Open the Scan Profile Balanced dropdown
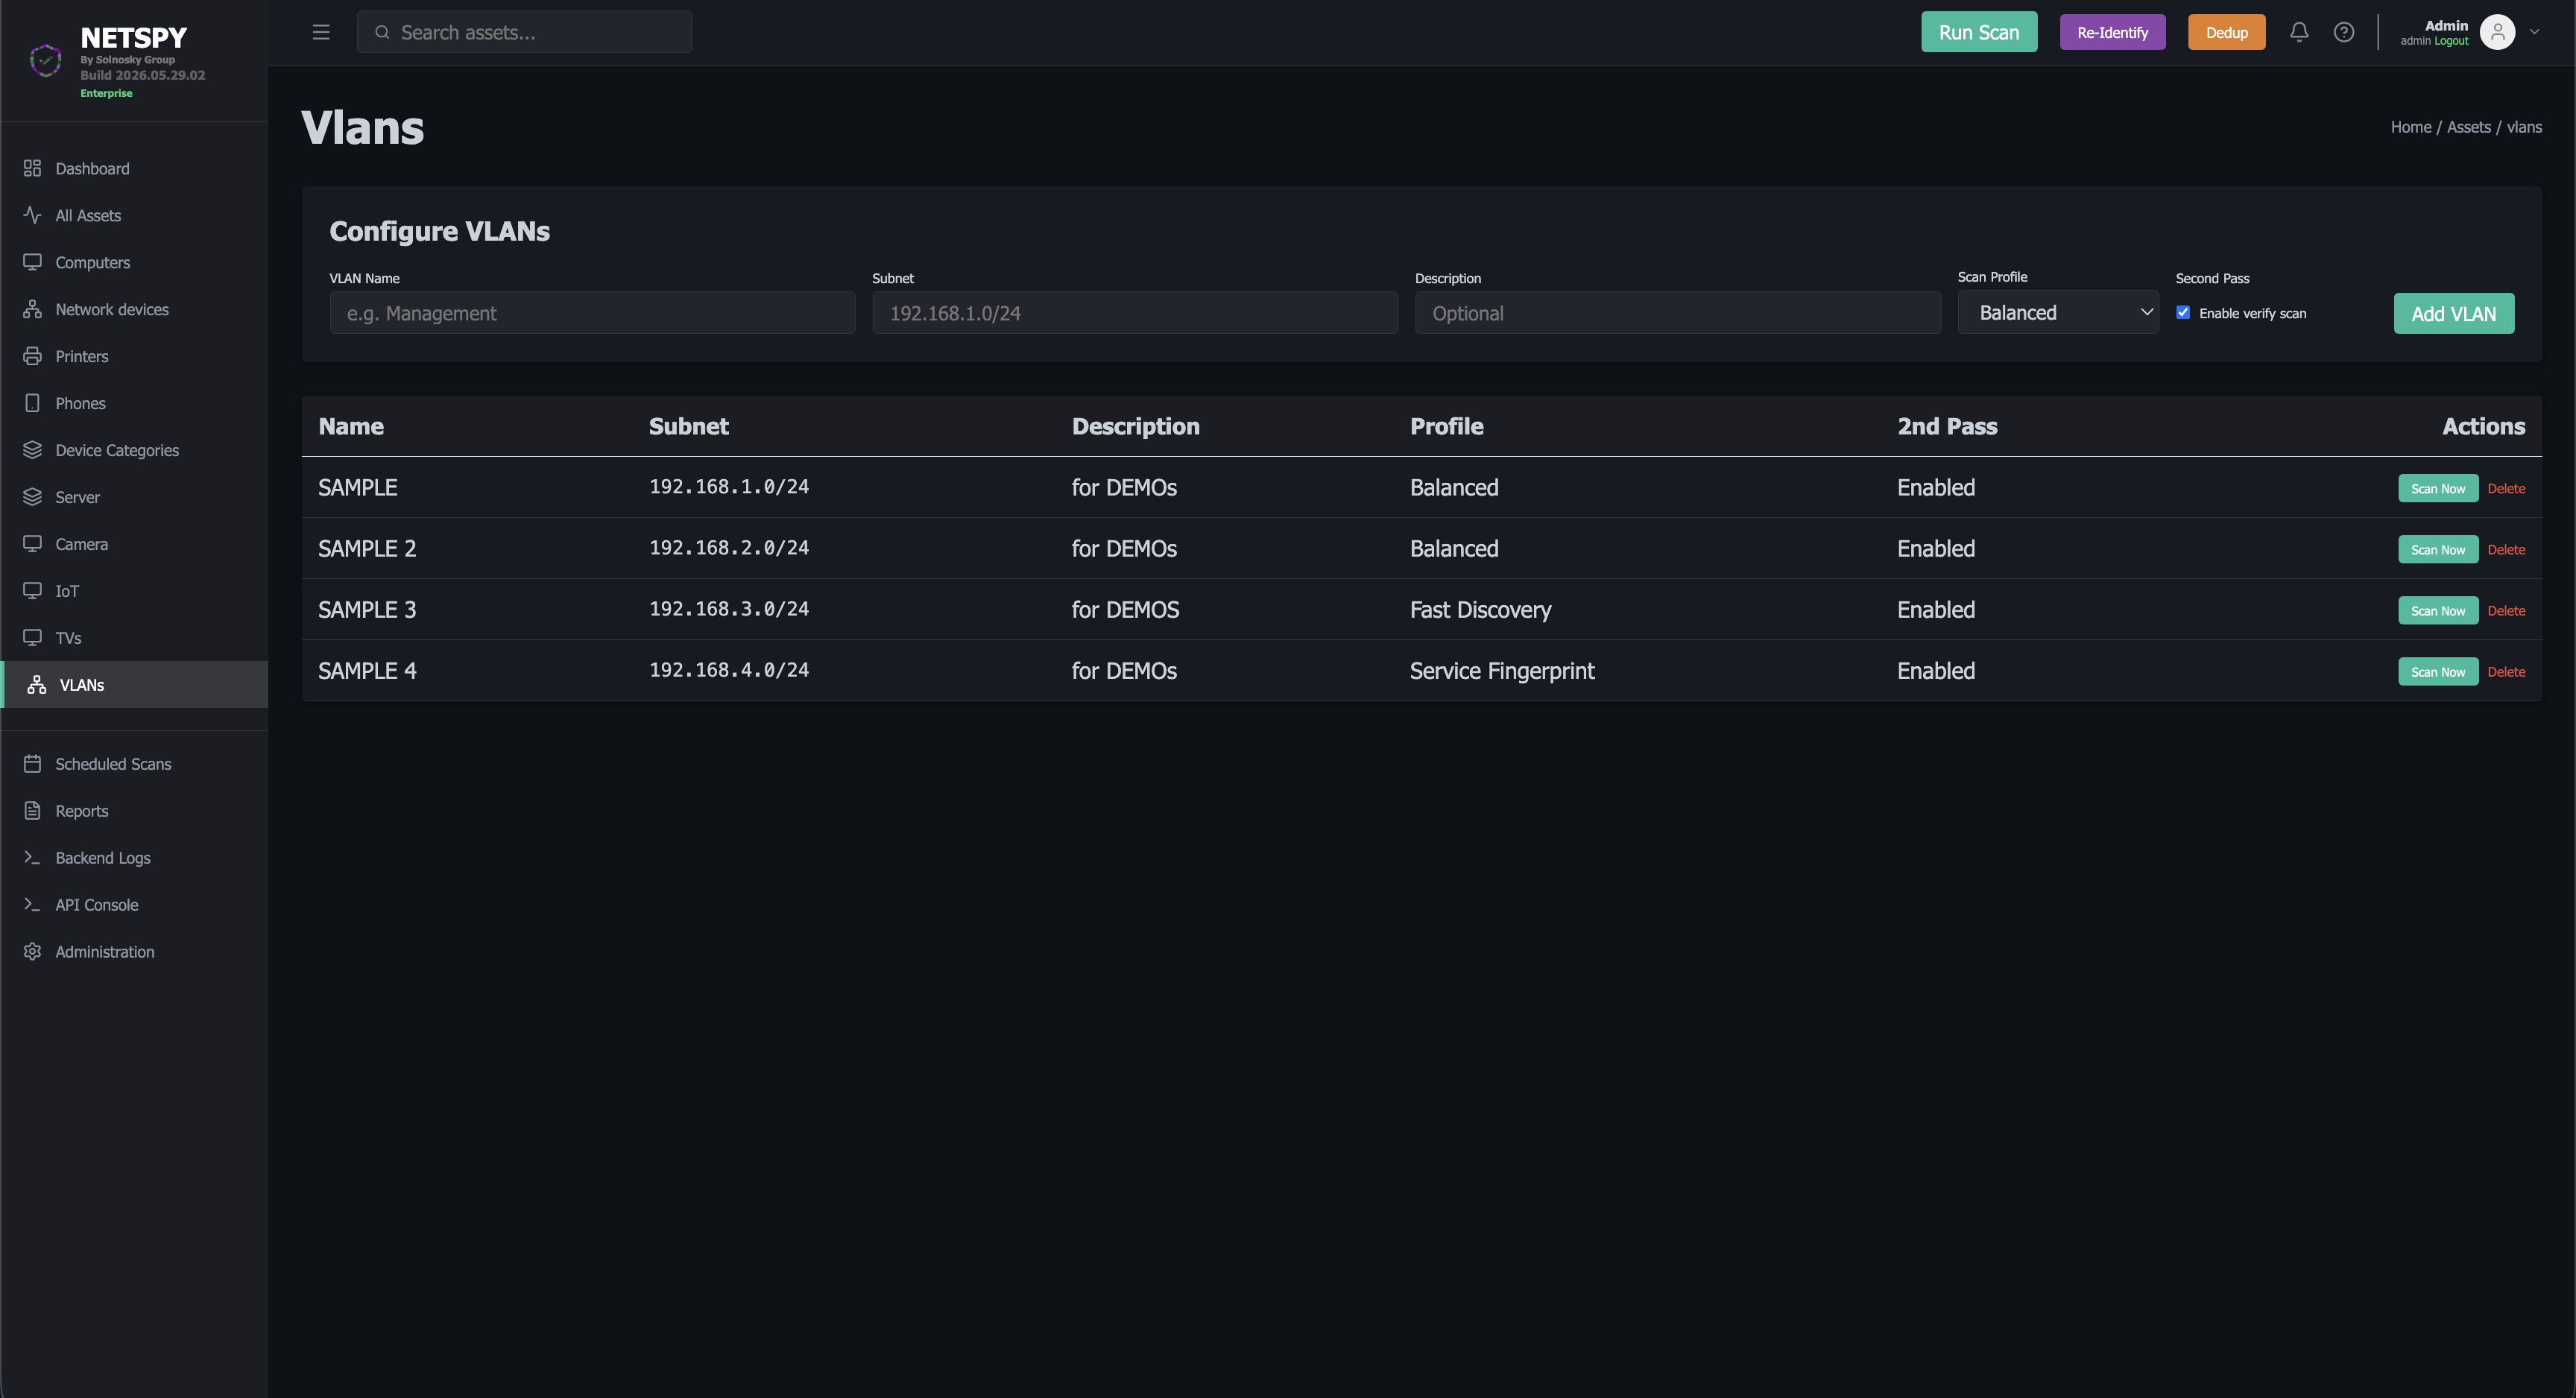The width and height of the screenshot is (2576, 1398). 2058,313
